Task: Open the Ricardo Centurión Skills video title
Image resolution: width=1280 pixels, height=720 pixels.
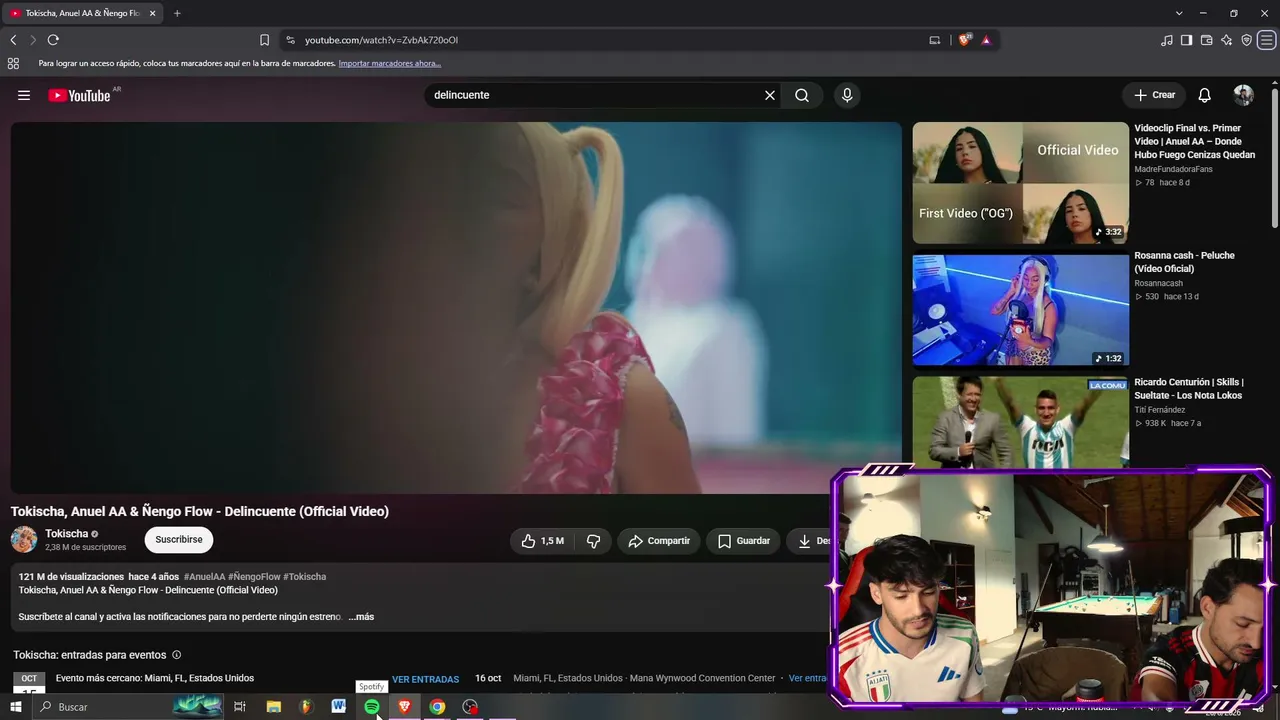Action: [1189, 389]
